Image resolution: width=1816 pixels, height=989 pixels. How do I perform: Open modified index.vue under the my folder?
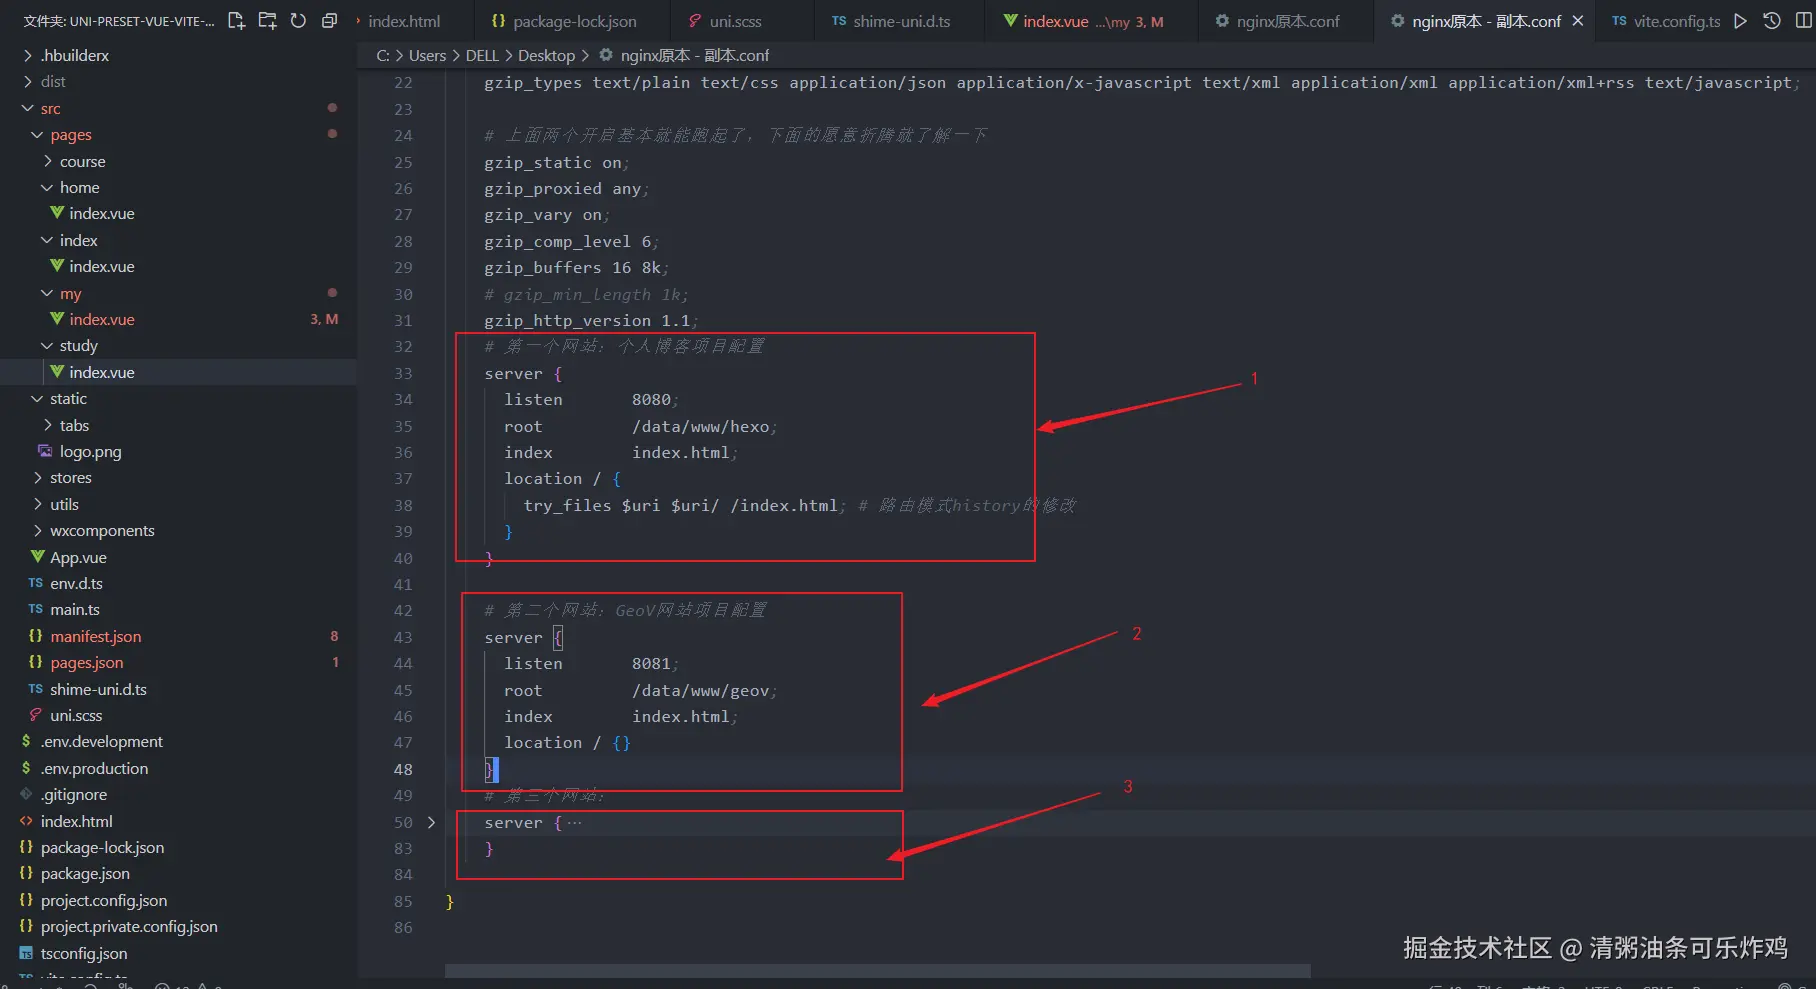[x=101, y=319]
